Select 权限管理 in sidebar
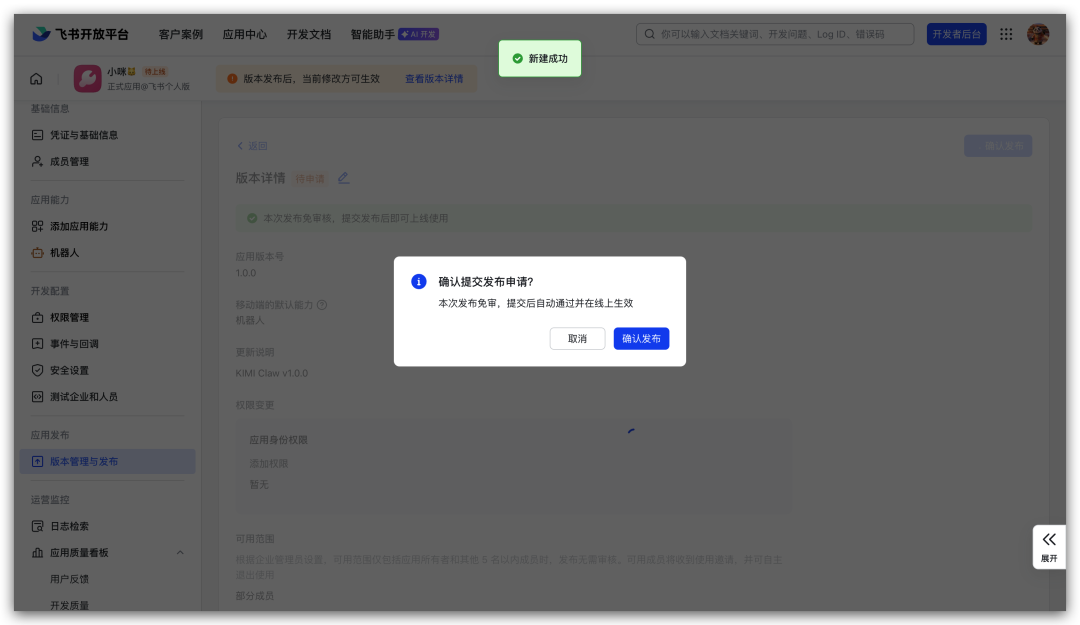The image size is (1080, 625). [x=69, y=318]
